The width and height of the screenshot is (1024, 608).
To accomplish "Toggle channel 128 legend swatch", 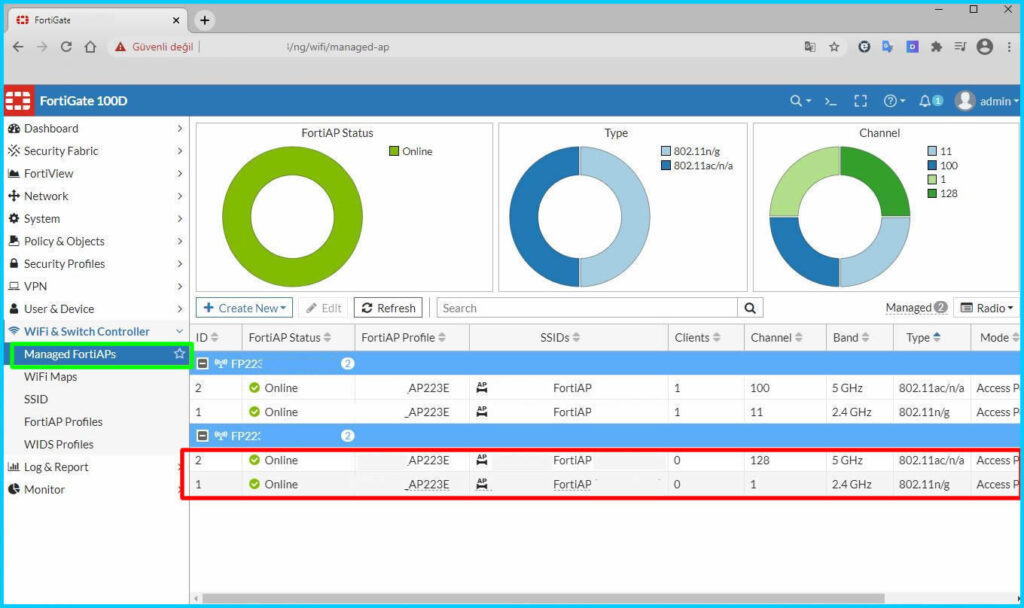I will click(932, 193).
